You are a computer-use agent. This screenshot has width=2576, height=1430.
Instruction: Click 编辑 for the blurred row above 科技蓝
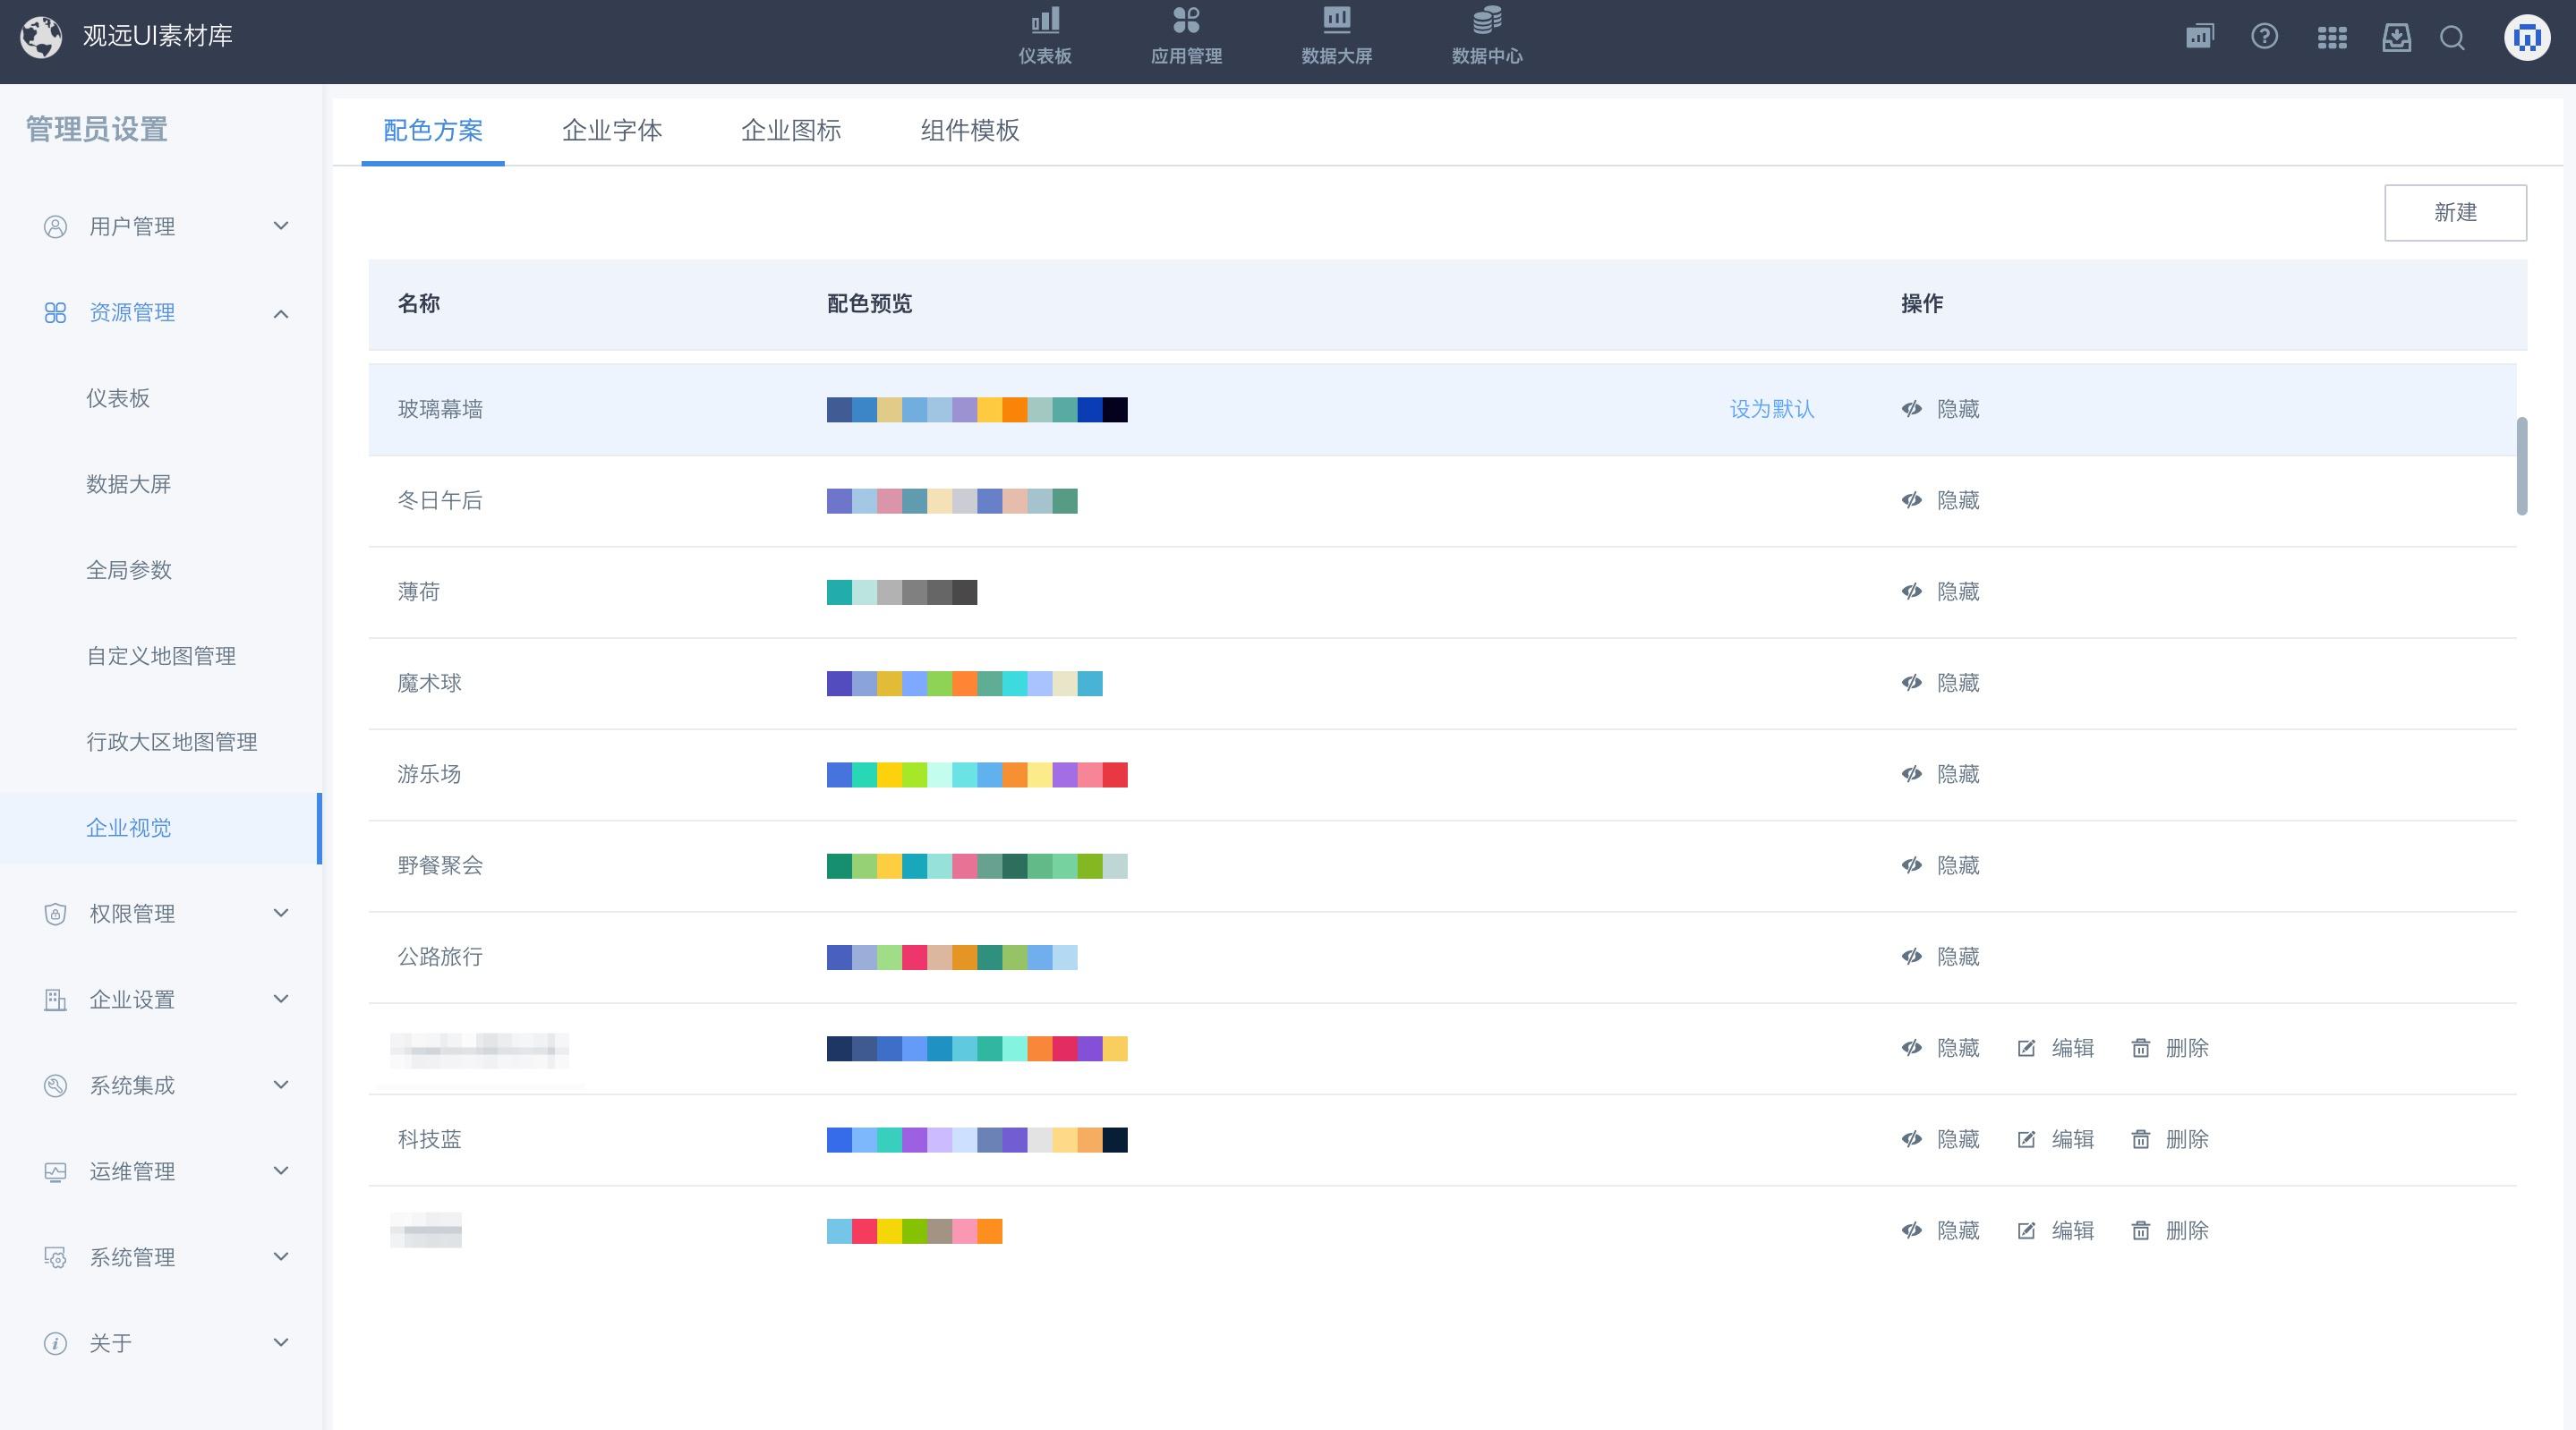tap(2055, 1048)
